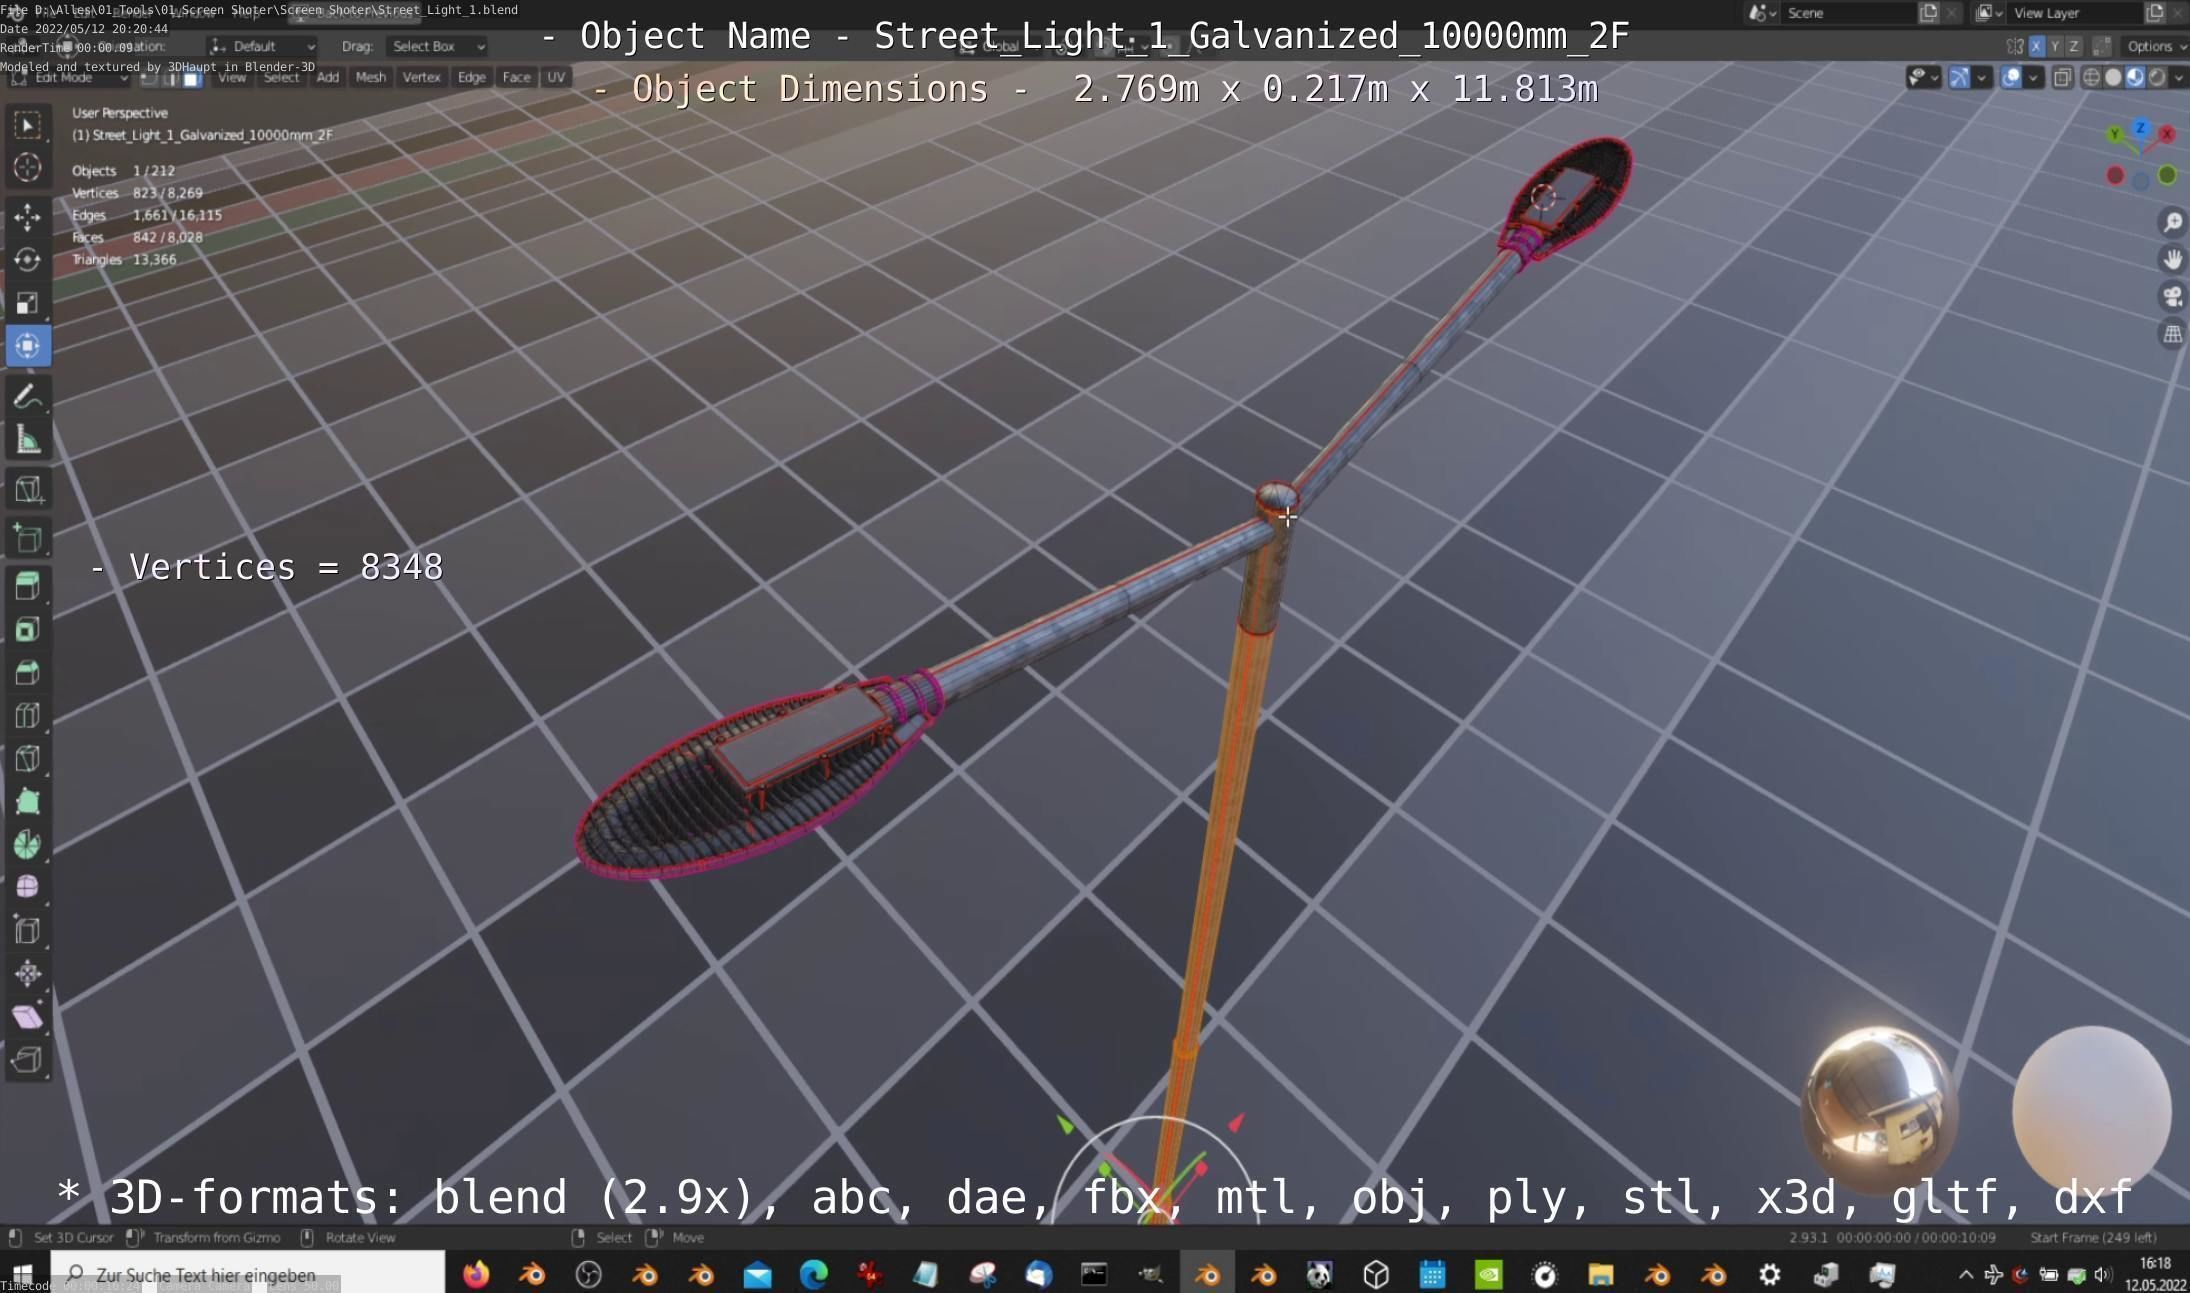Open Firefox from the taskbar
This screenshot has width=2190, height=1293.
coord(476,1274)
